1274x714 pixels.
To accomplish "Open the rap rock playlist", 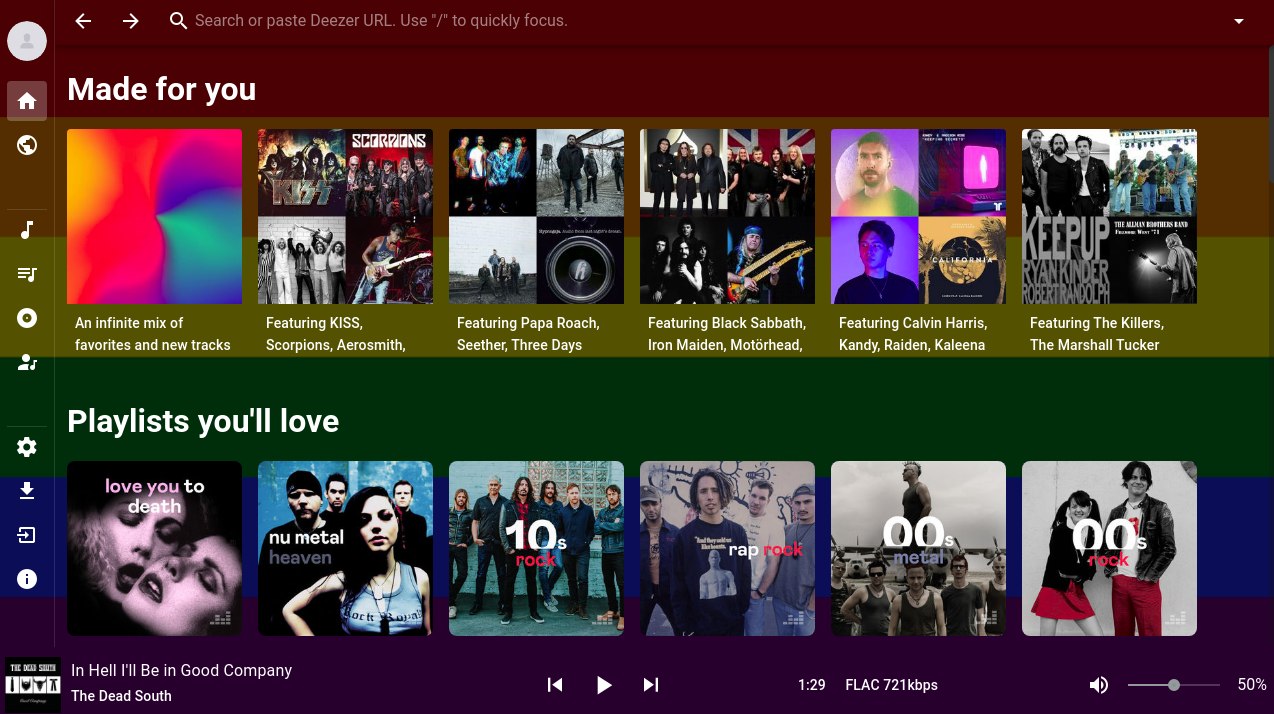I will coord(727,548).
